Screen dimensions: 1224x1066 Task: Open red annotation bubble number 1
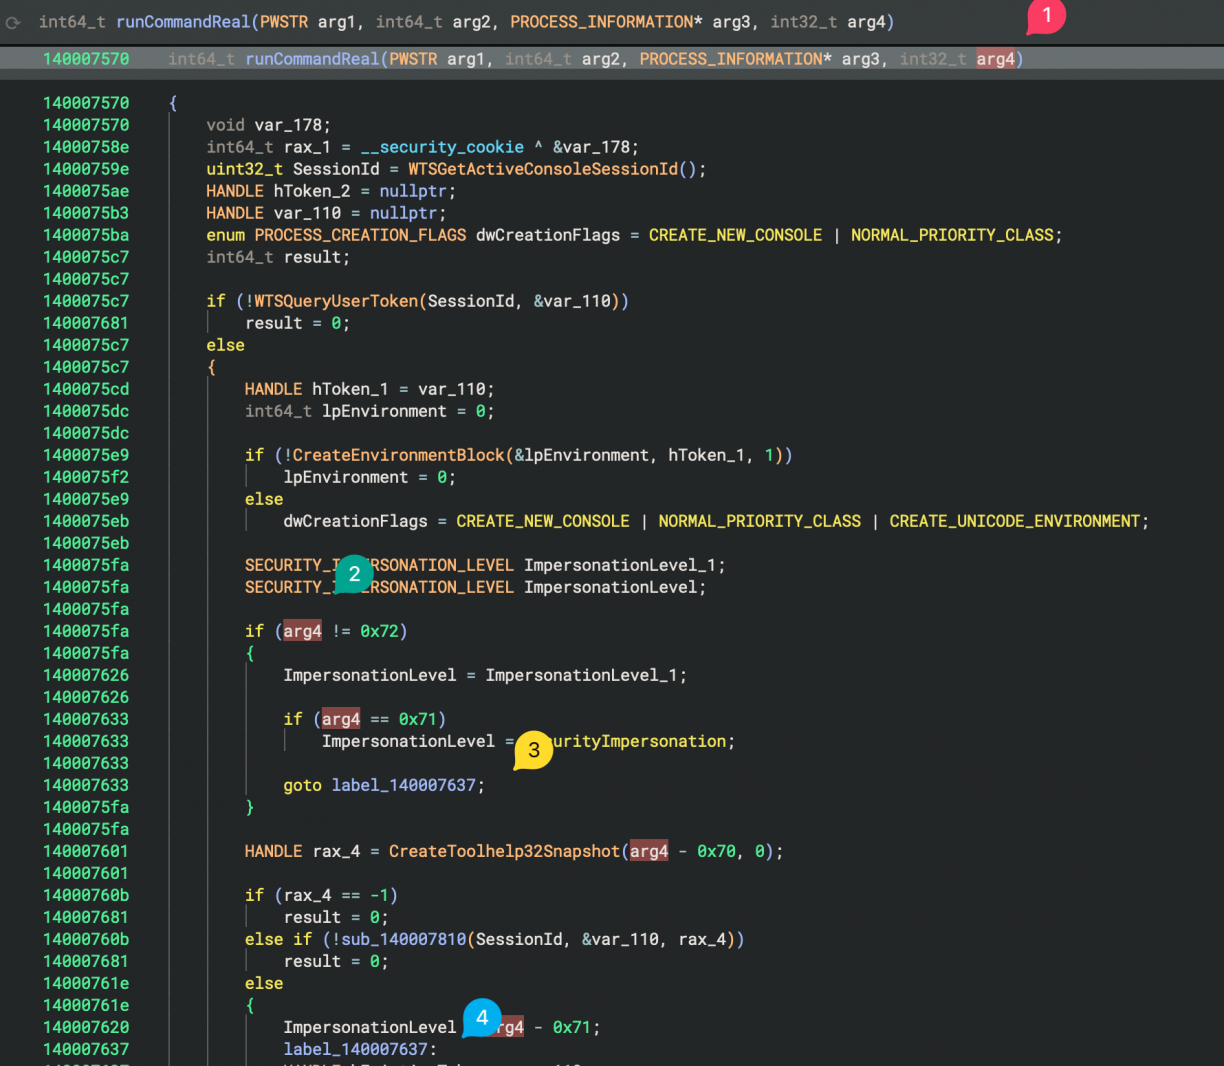click(x=1046, y=16)
